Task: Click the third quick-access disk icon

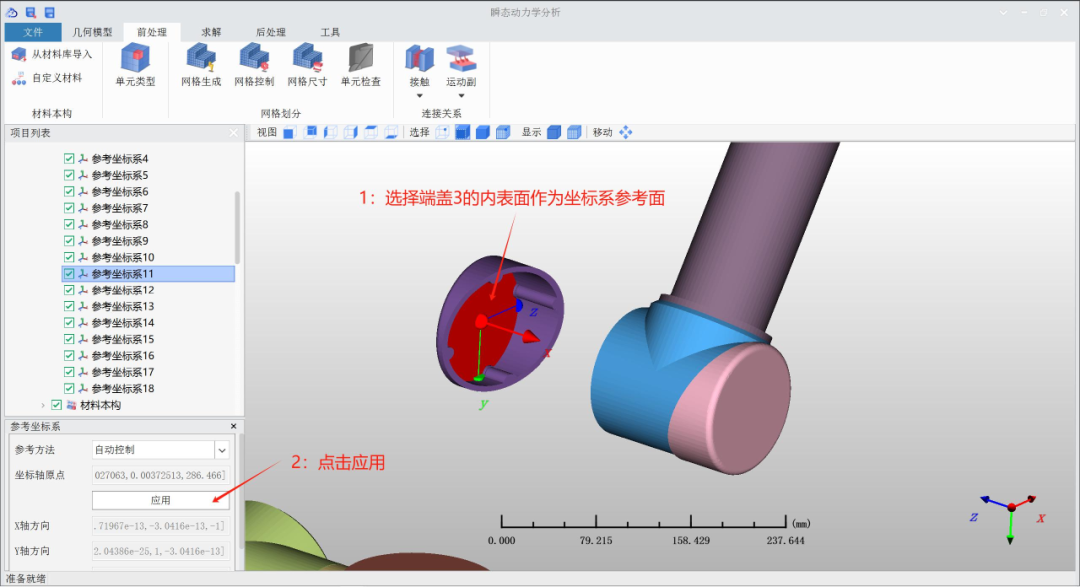Action: [49, 12]
